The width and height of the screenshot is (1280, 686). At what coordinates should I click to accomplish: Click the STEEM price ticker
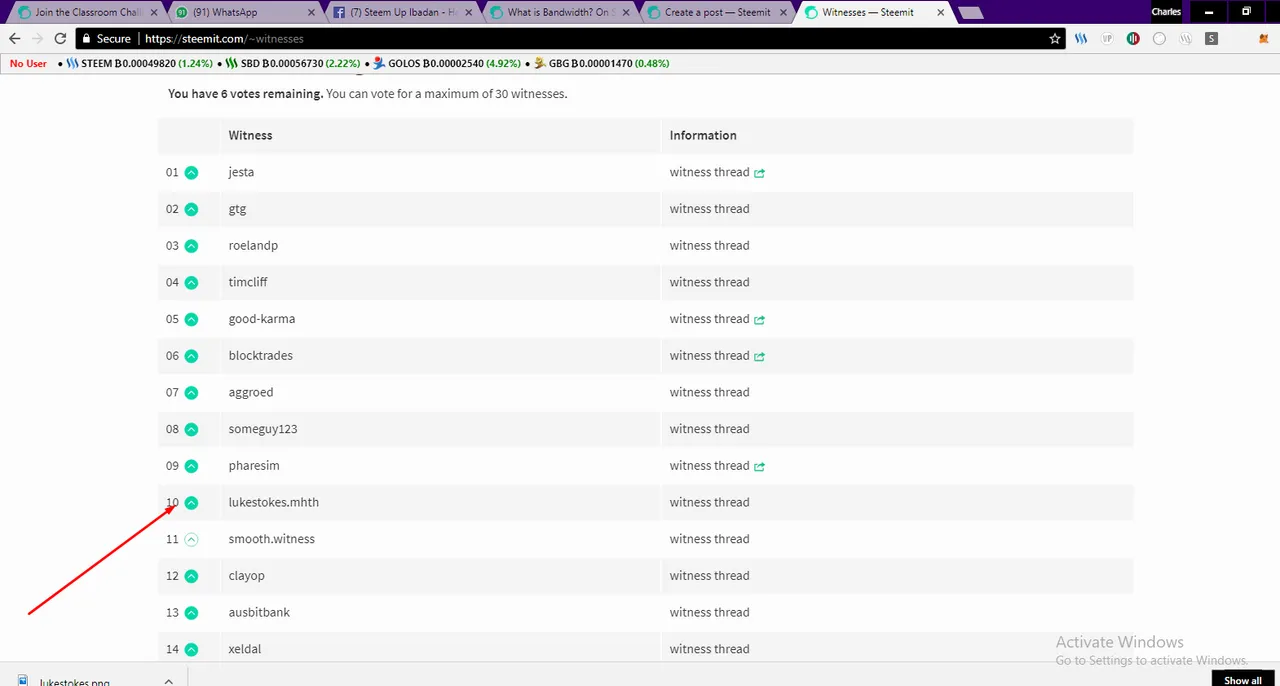pyautogui.click(x=139, y=63)
